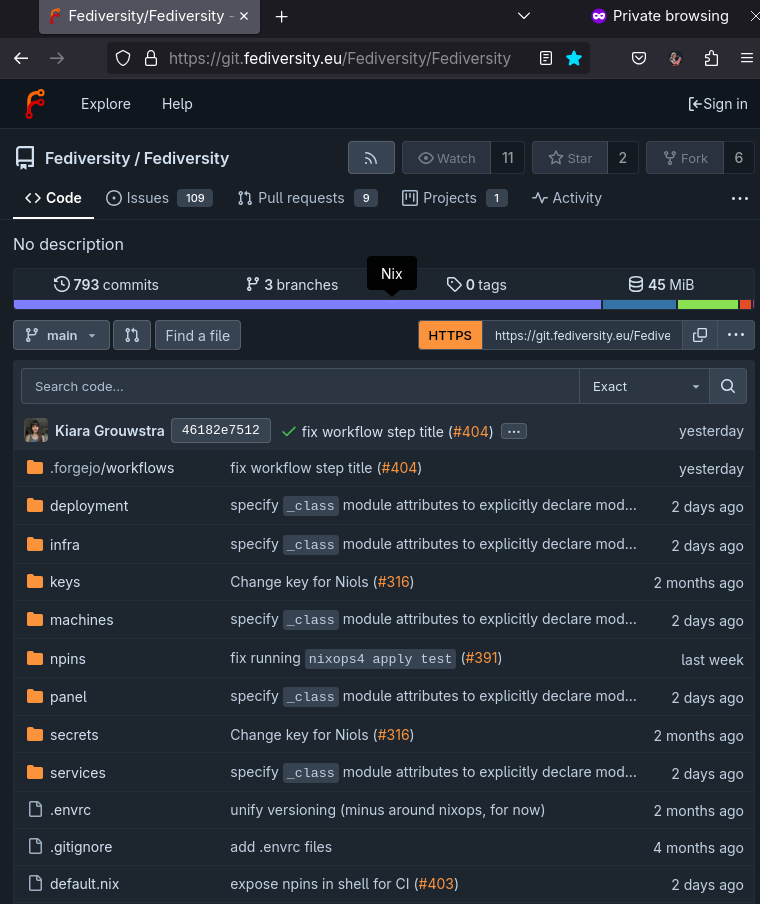Image resolution: width=760 pixels, height=904 pixels.
Task: Open clone options ellipsis menu
Action: coord(736,335)
